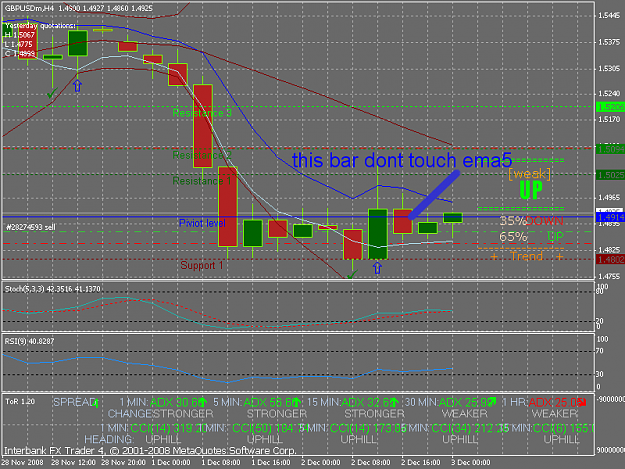Click the C 1.4893 yesterday close value
Screen dimensions: 625x469
click(x=20, y=53)
